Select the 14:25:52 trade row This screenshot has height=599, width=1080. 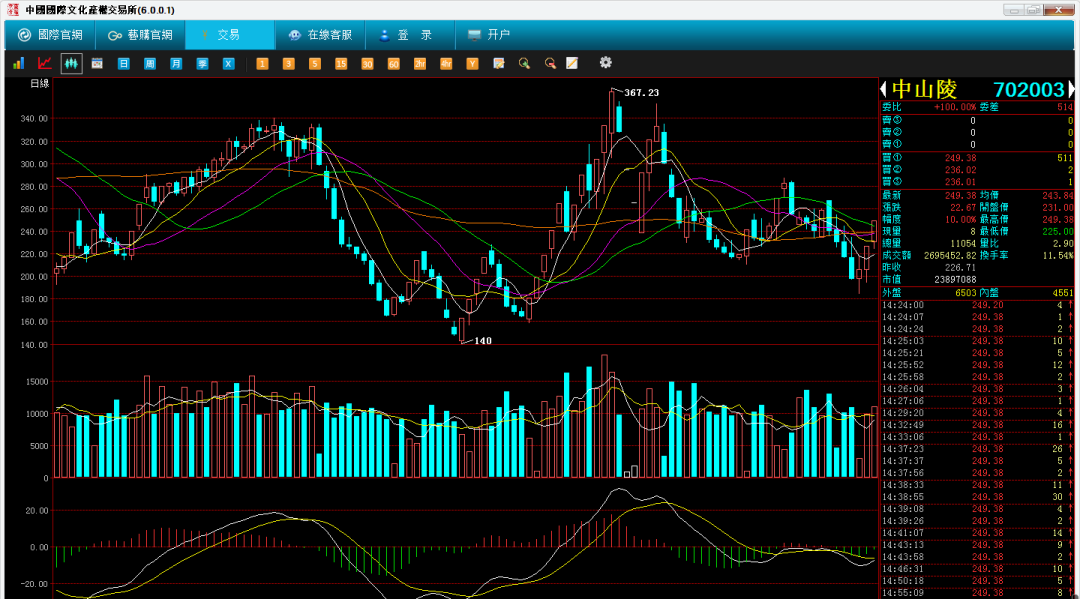tap(977, 365)
